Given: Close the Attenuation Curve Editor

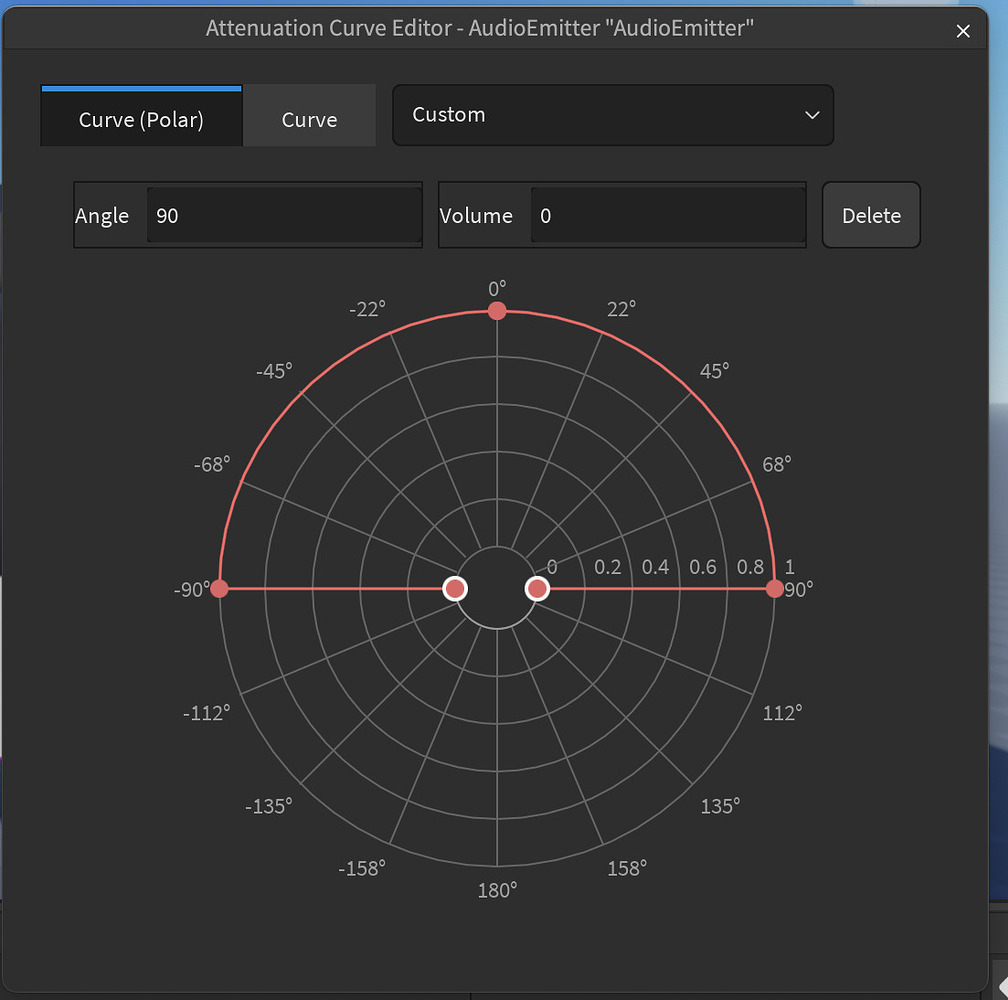Looking at the screenshot, I should 963,30.
